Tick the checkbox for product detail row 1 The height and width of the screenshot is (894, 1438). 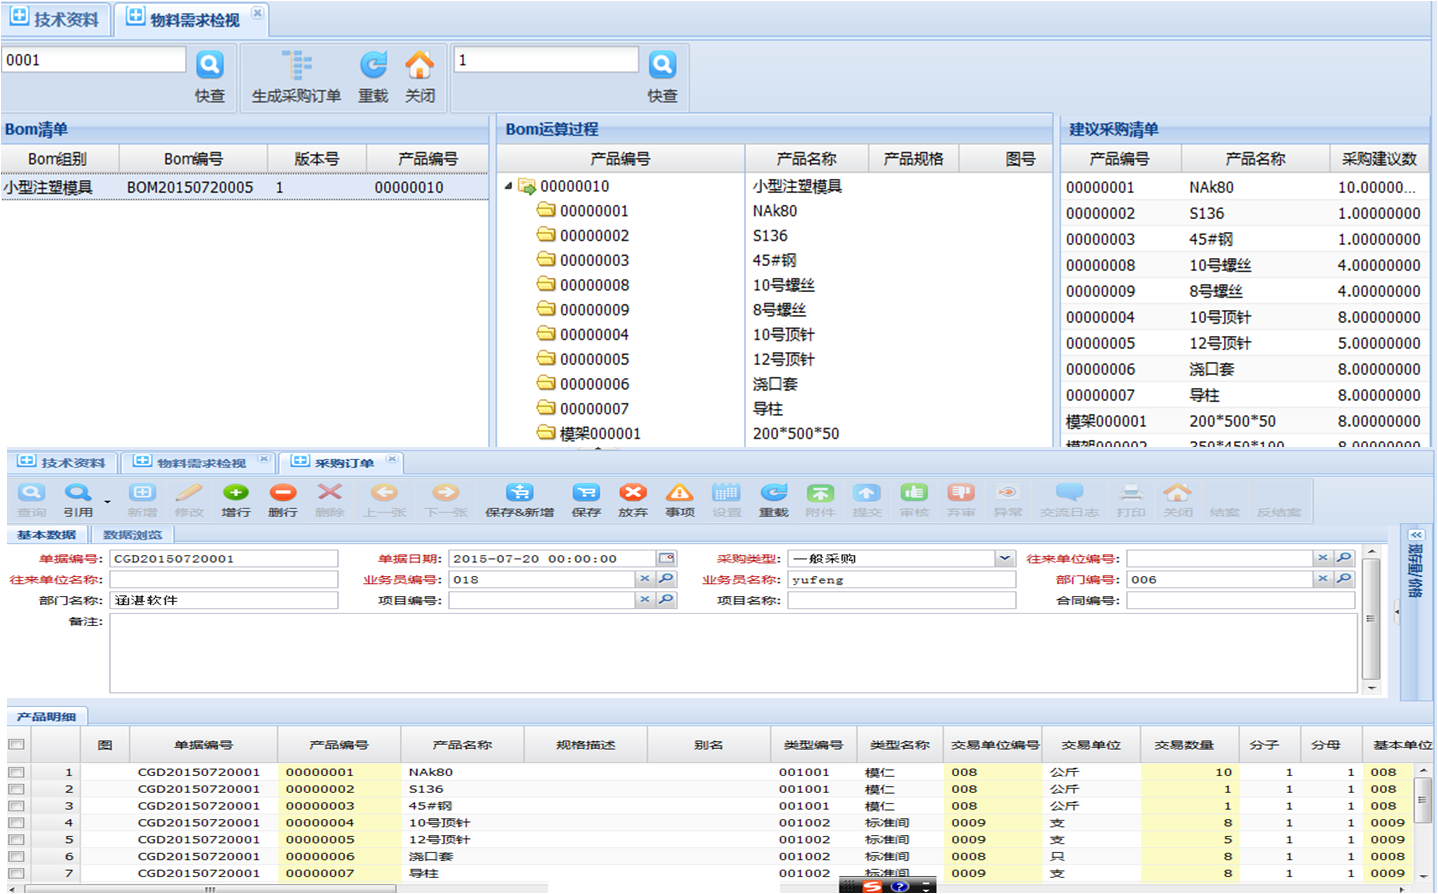tap(16, 772)
